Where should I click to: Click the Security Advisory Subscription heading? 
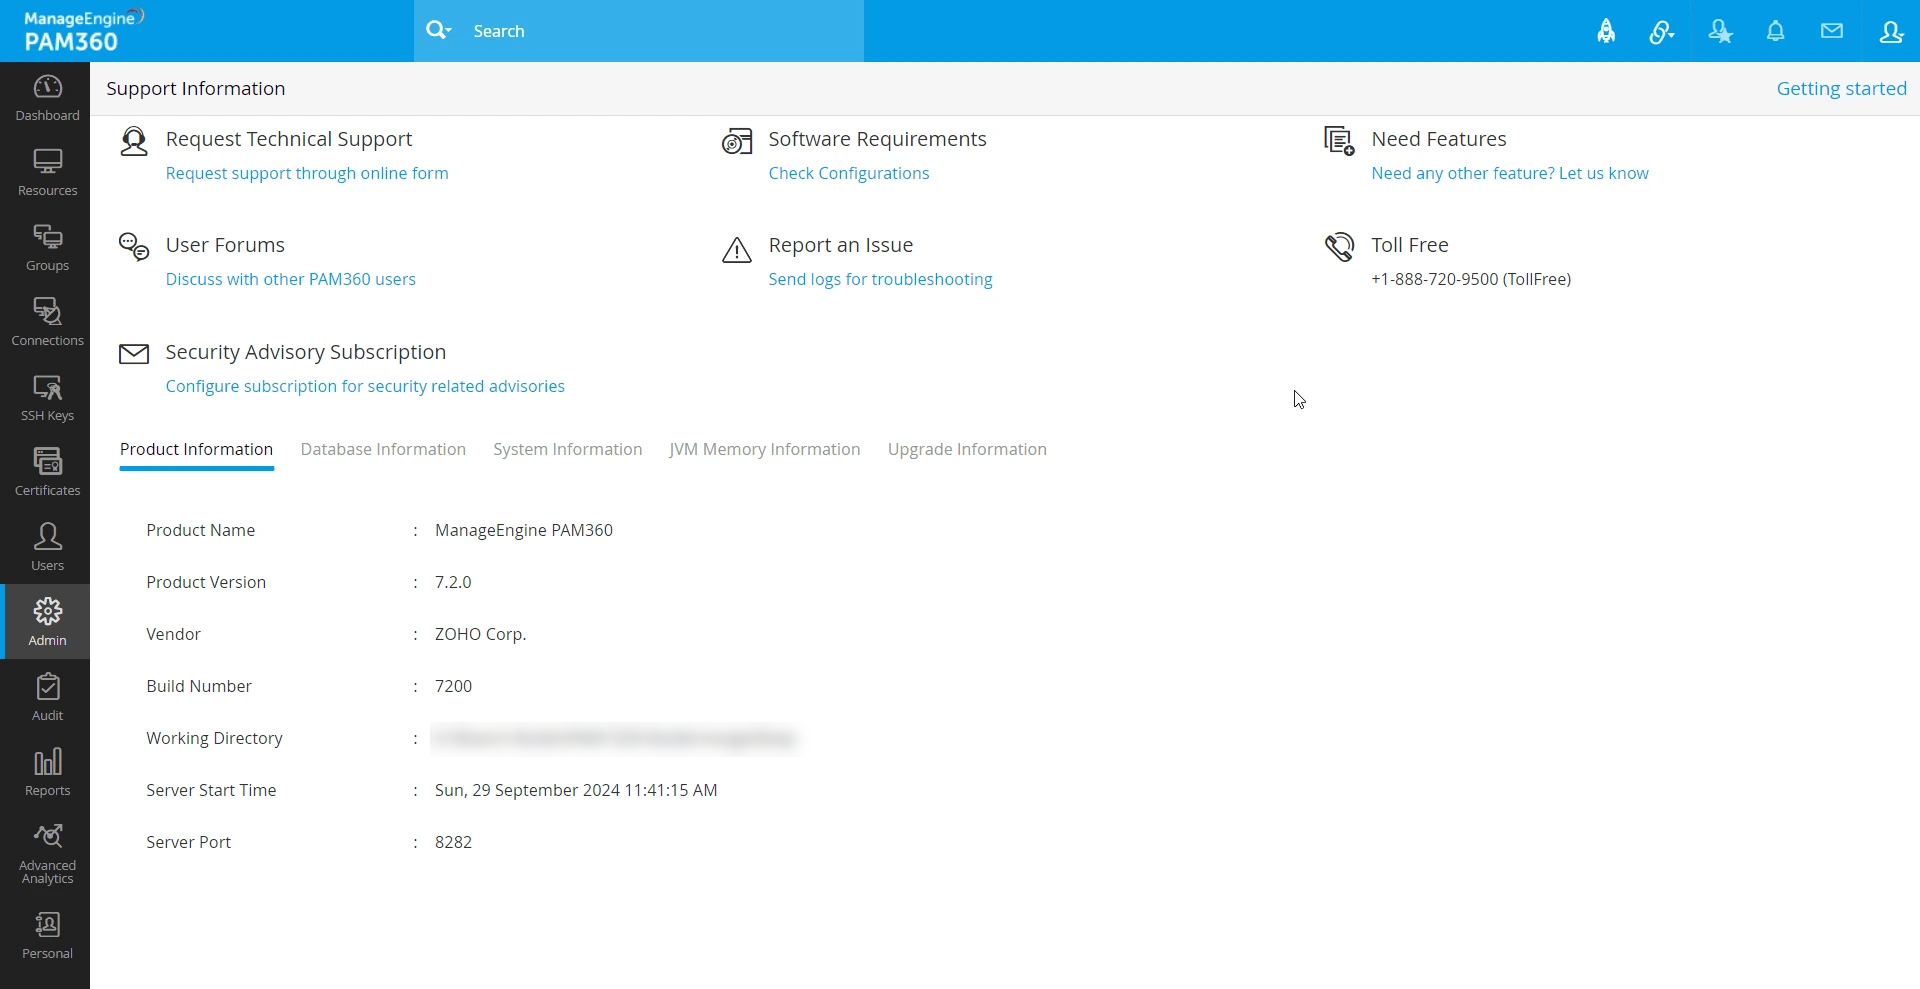(x=306, y=353)
